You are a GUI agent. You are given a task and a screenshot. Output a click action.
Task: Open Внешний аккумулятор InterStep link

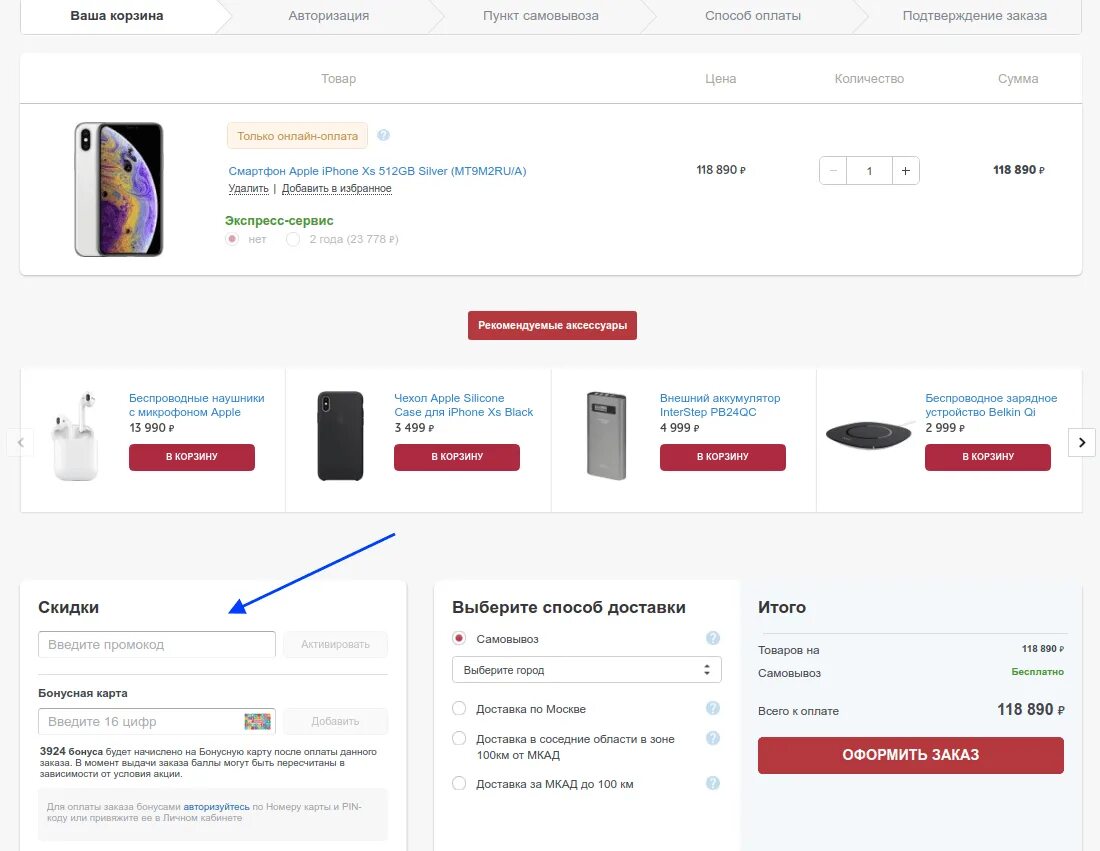[x=720, y=405]
